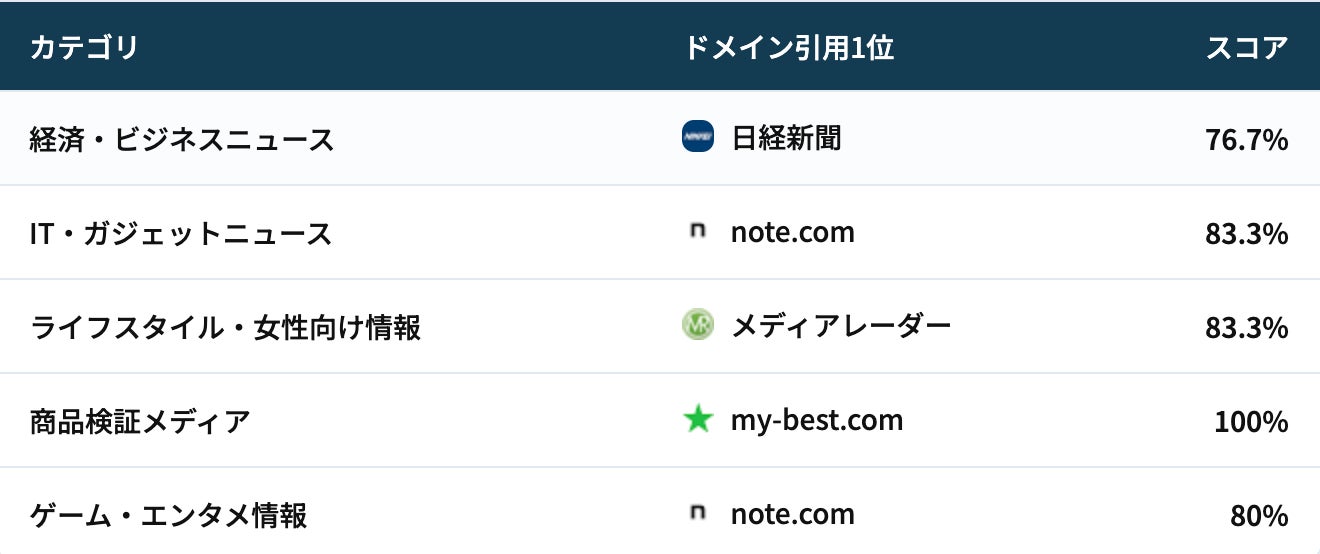Click the メディアレーダー round green icon
Screen dimensions: 1320x554
[x=697, y=325]
